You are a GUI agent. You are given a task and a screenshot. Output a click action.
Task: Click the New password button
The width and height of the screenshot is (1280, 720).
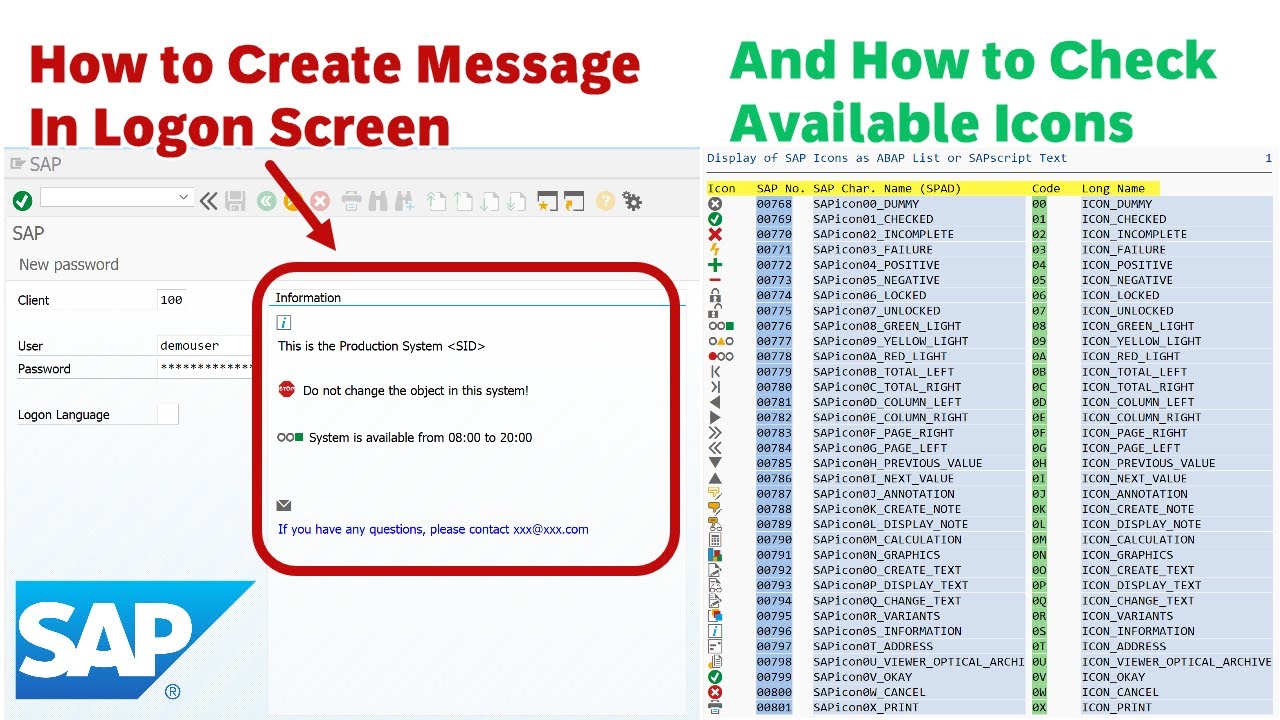point(69,264)
